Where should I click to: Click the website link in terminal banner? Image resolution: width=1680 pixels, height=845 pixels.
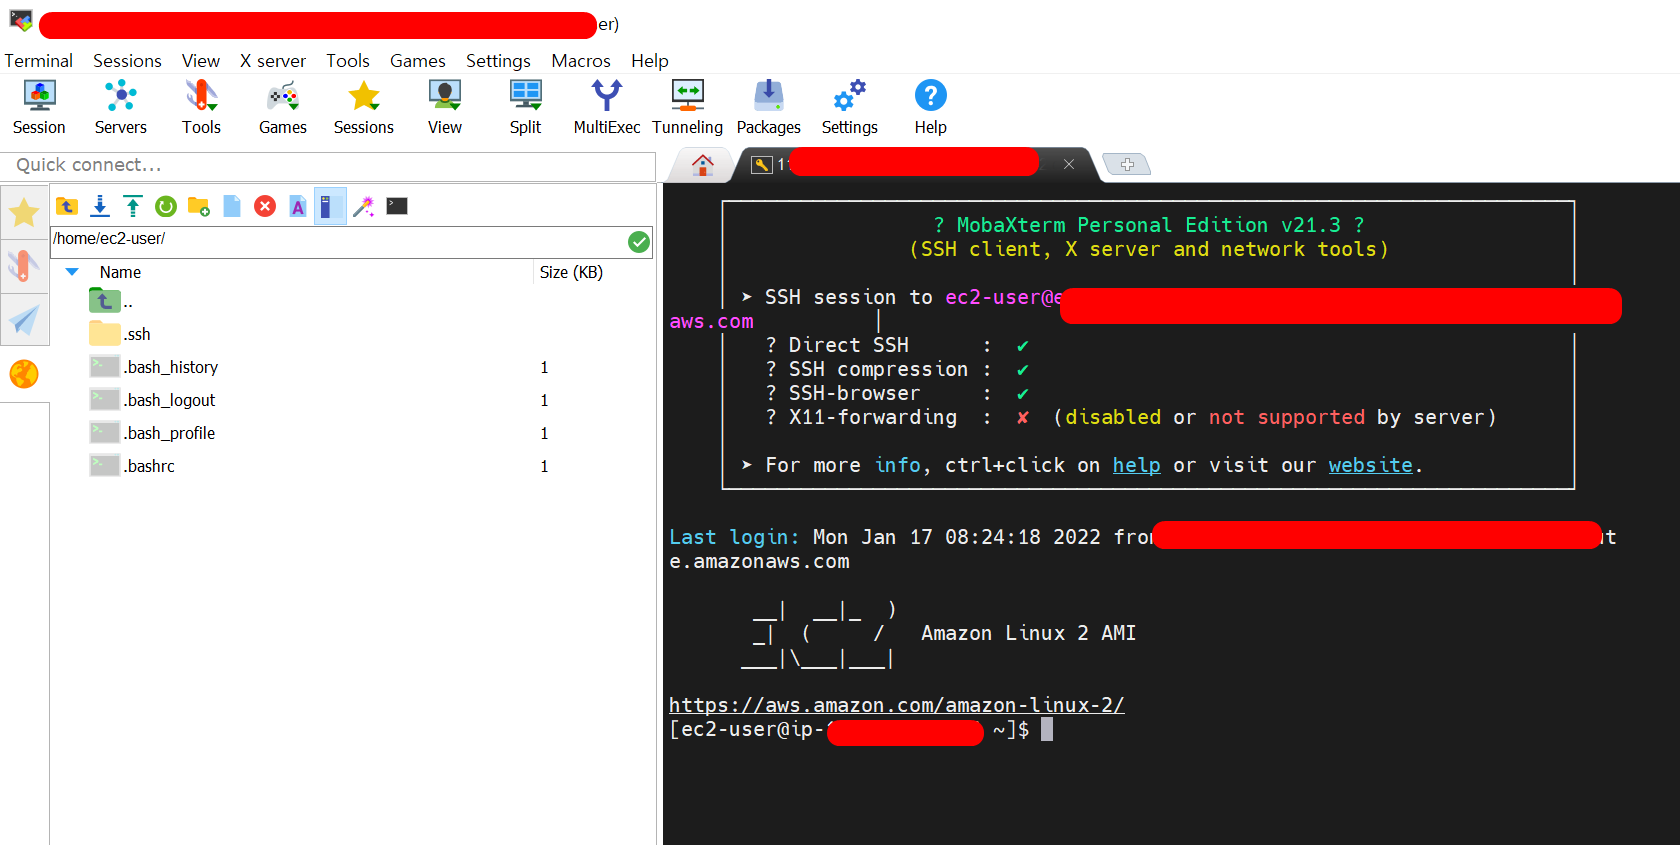pyautogui.click(x=1370, y=465)
